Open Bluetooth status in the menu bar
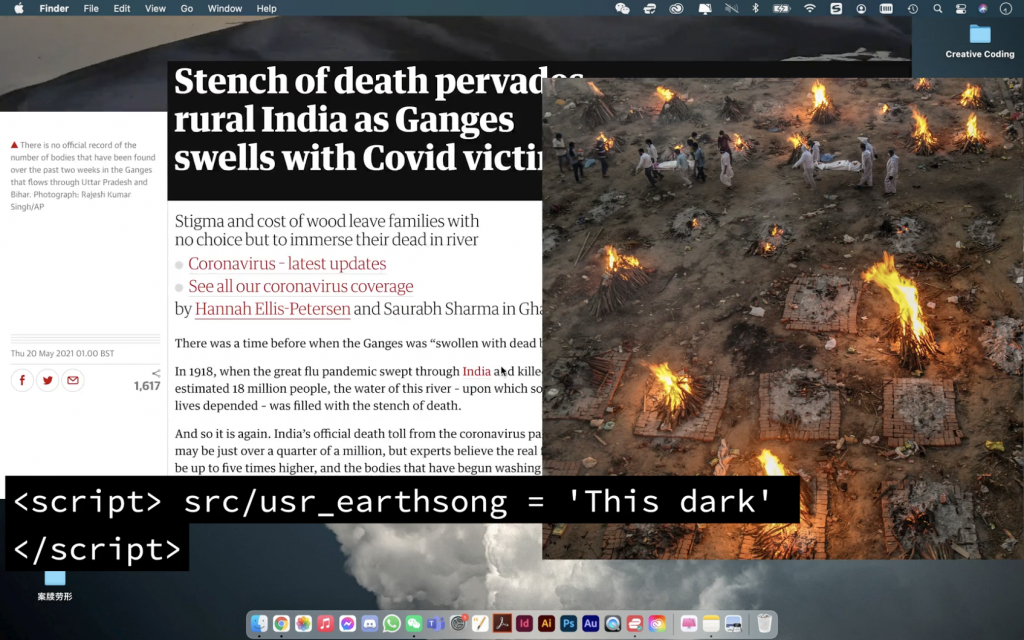 click(x=756, y=8)
